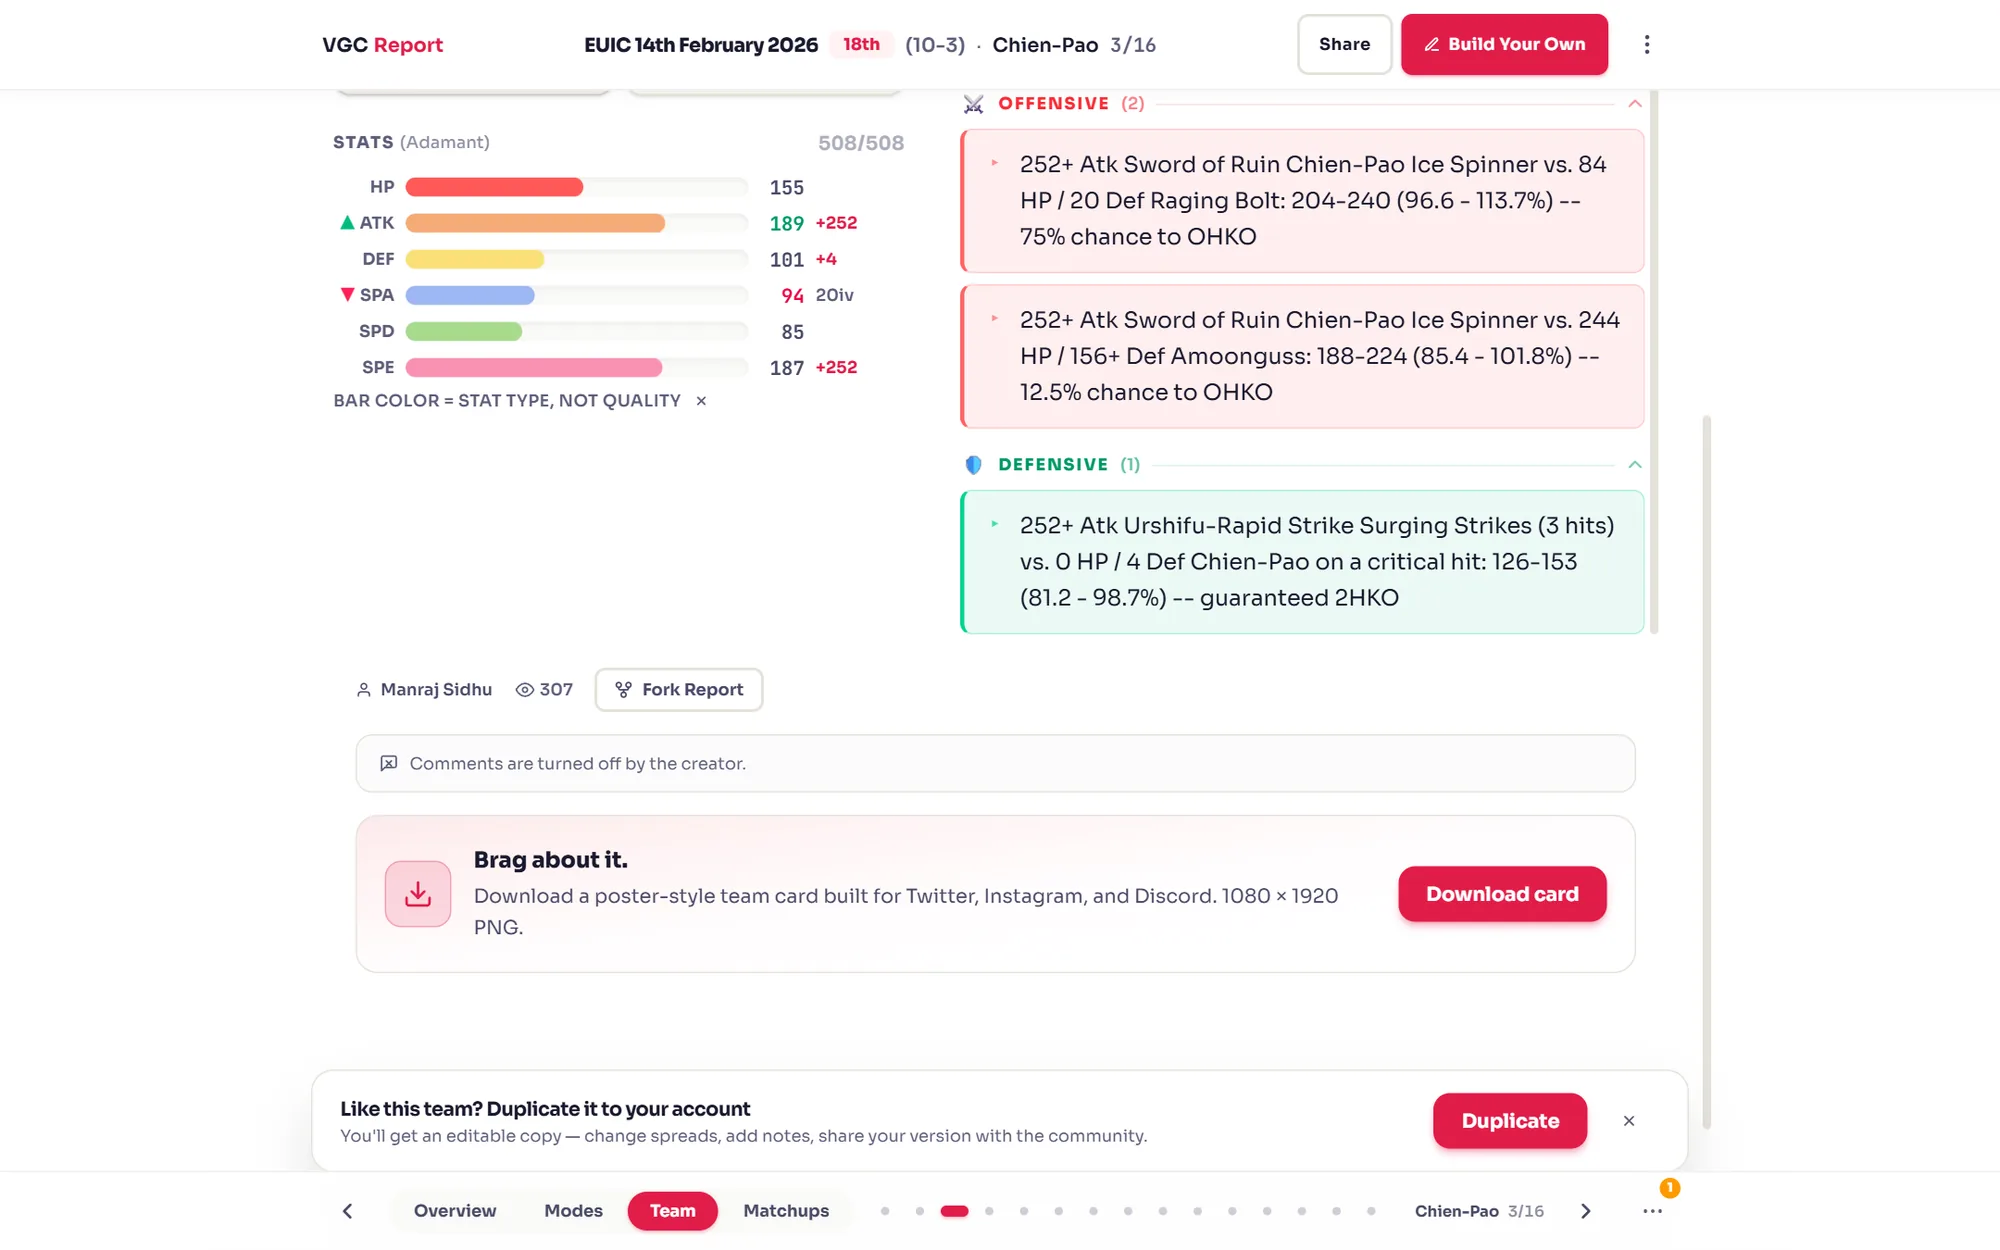
Task: Click the ATK stat bar
Action: pos(577,223)
